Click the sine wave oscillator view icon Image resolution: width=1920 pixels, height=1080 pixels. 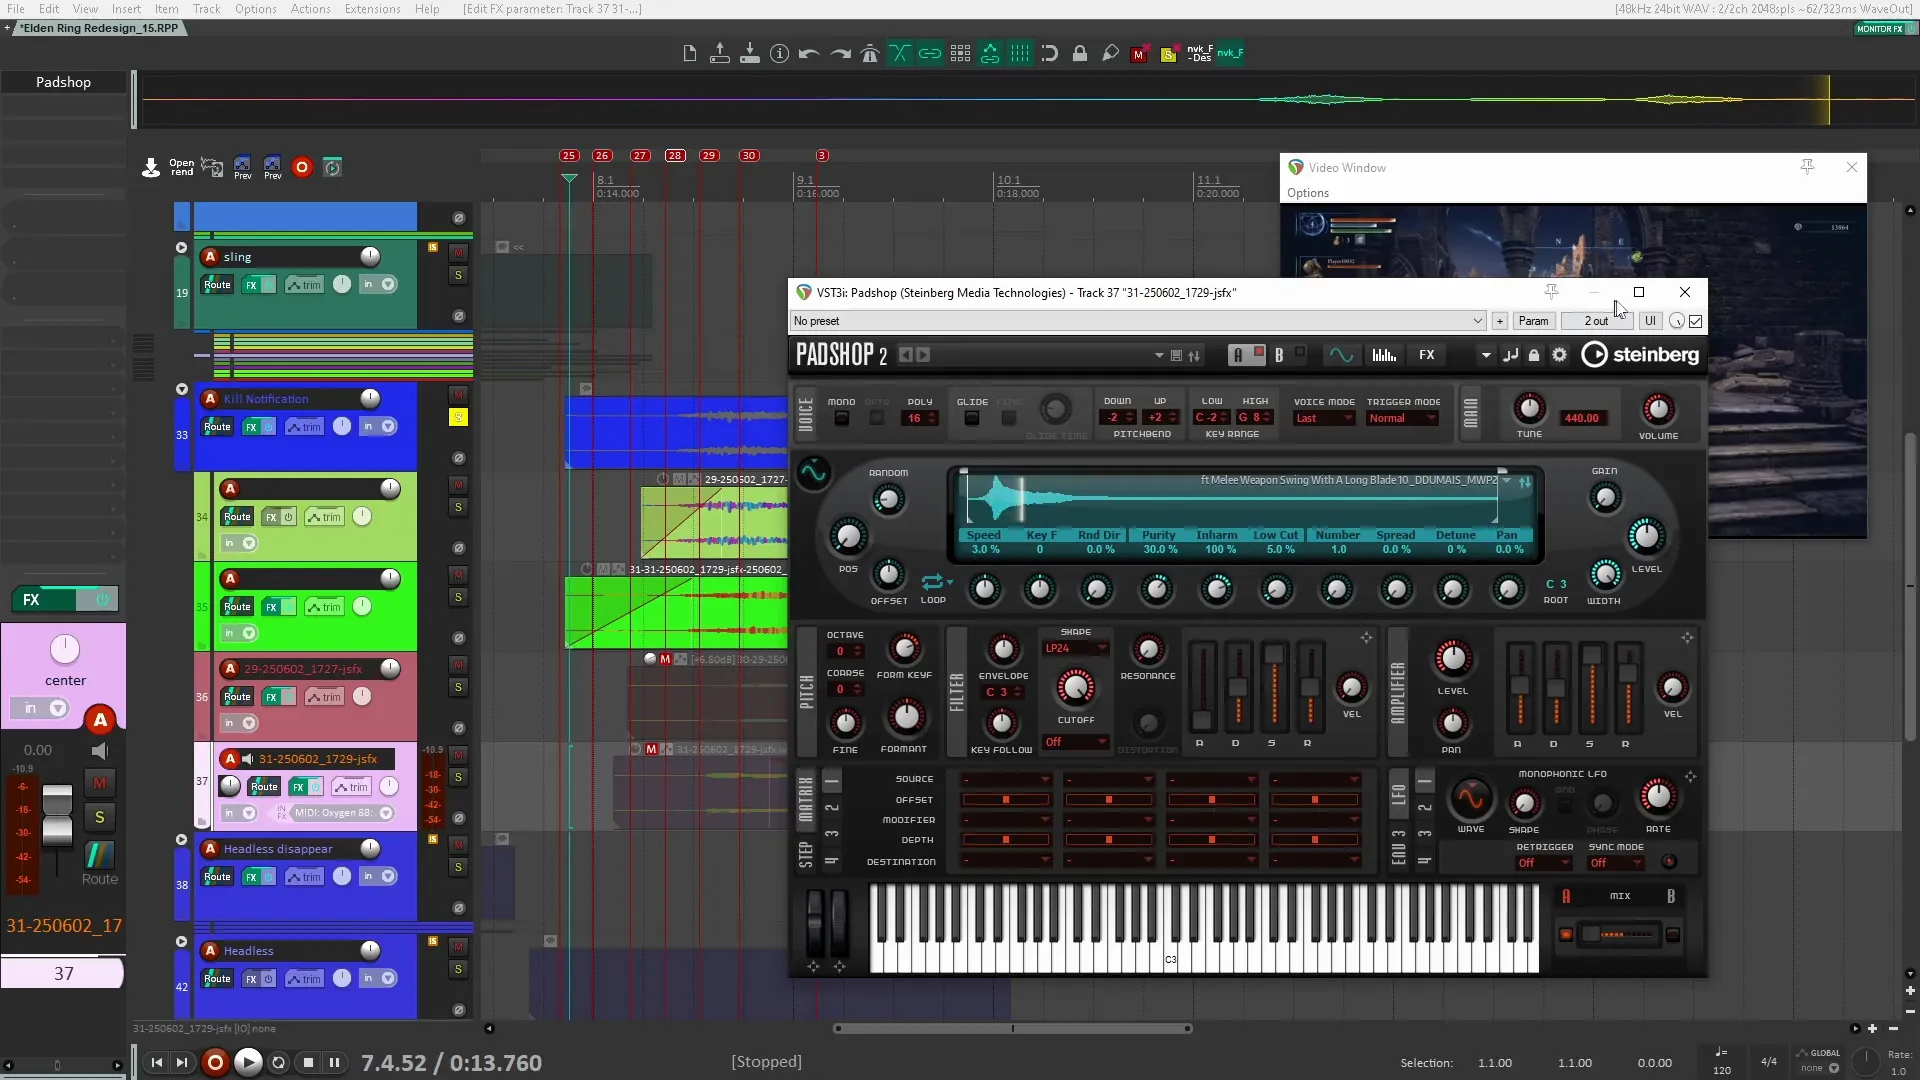coord(1341,354)
